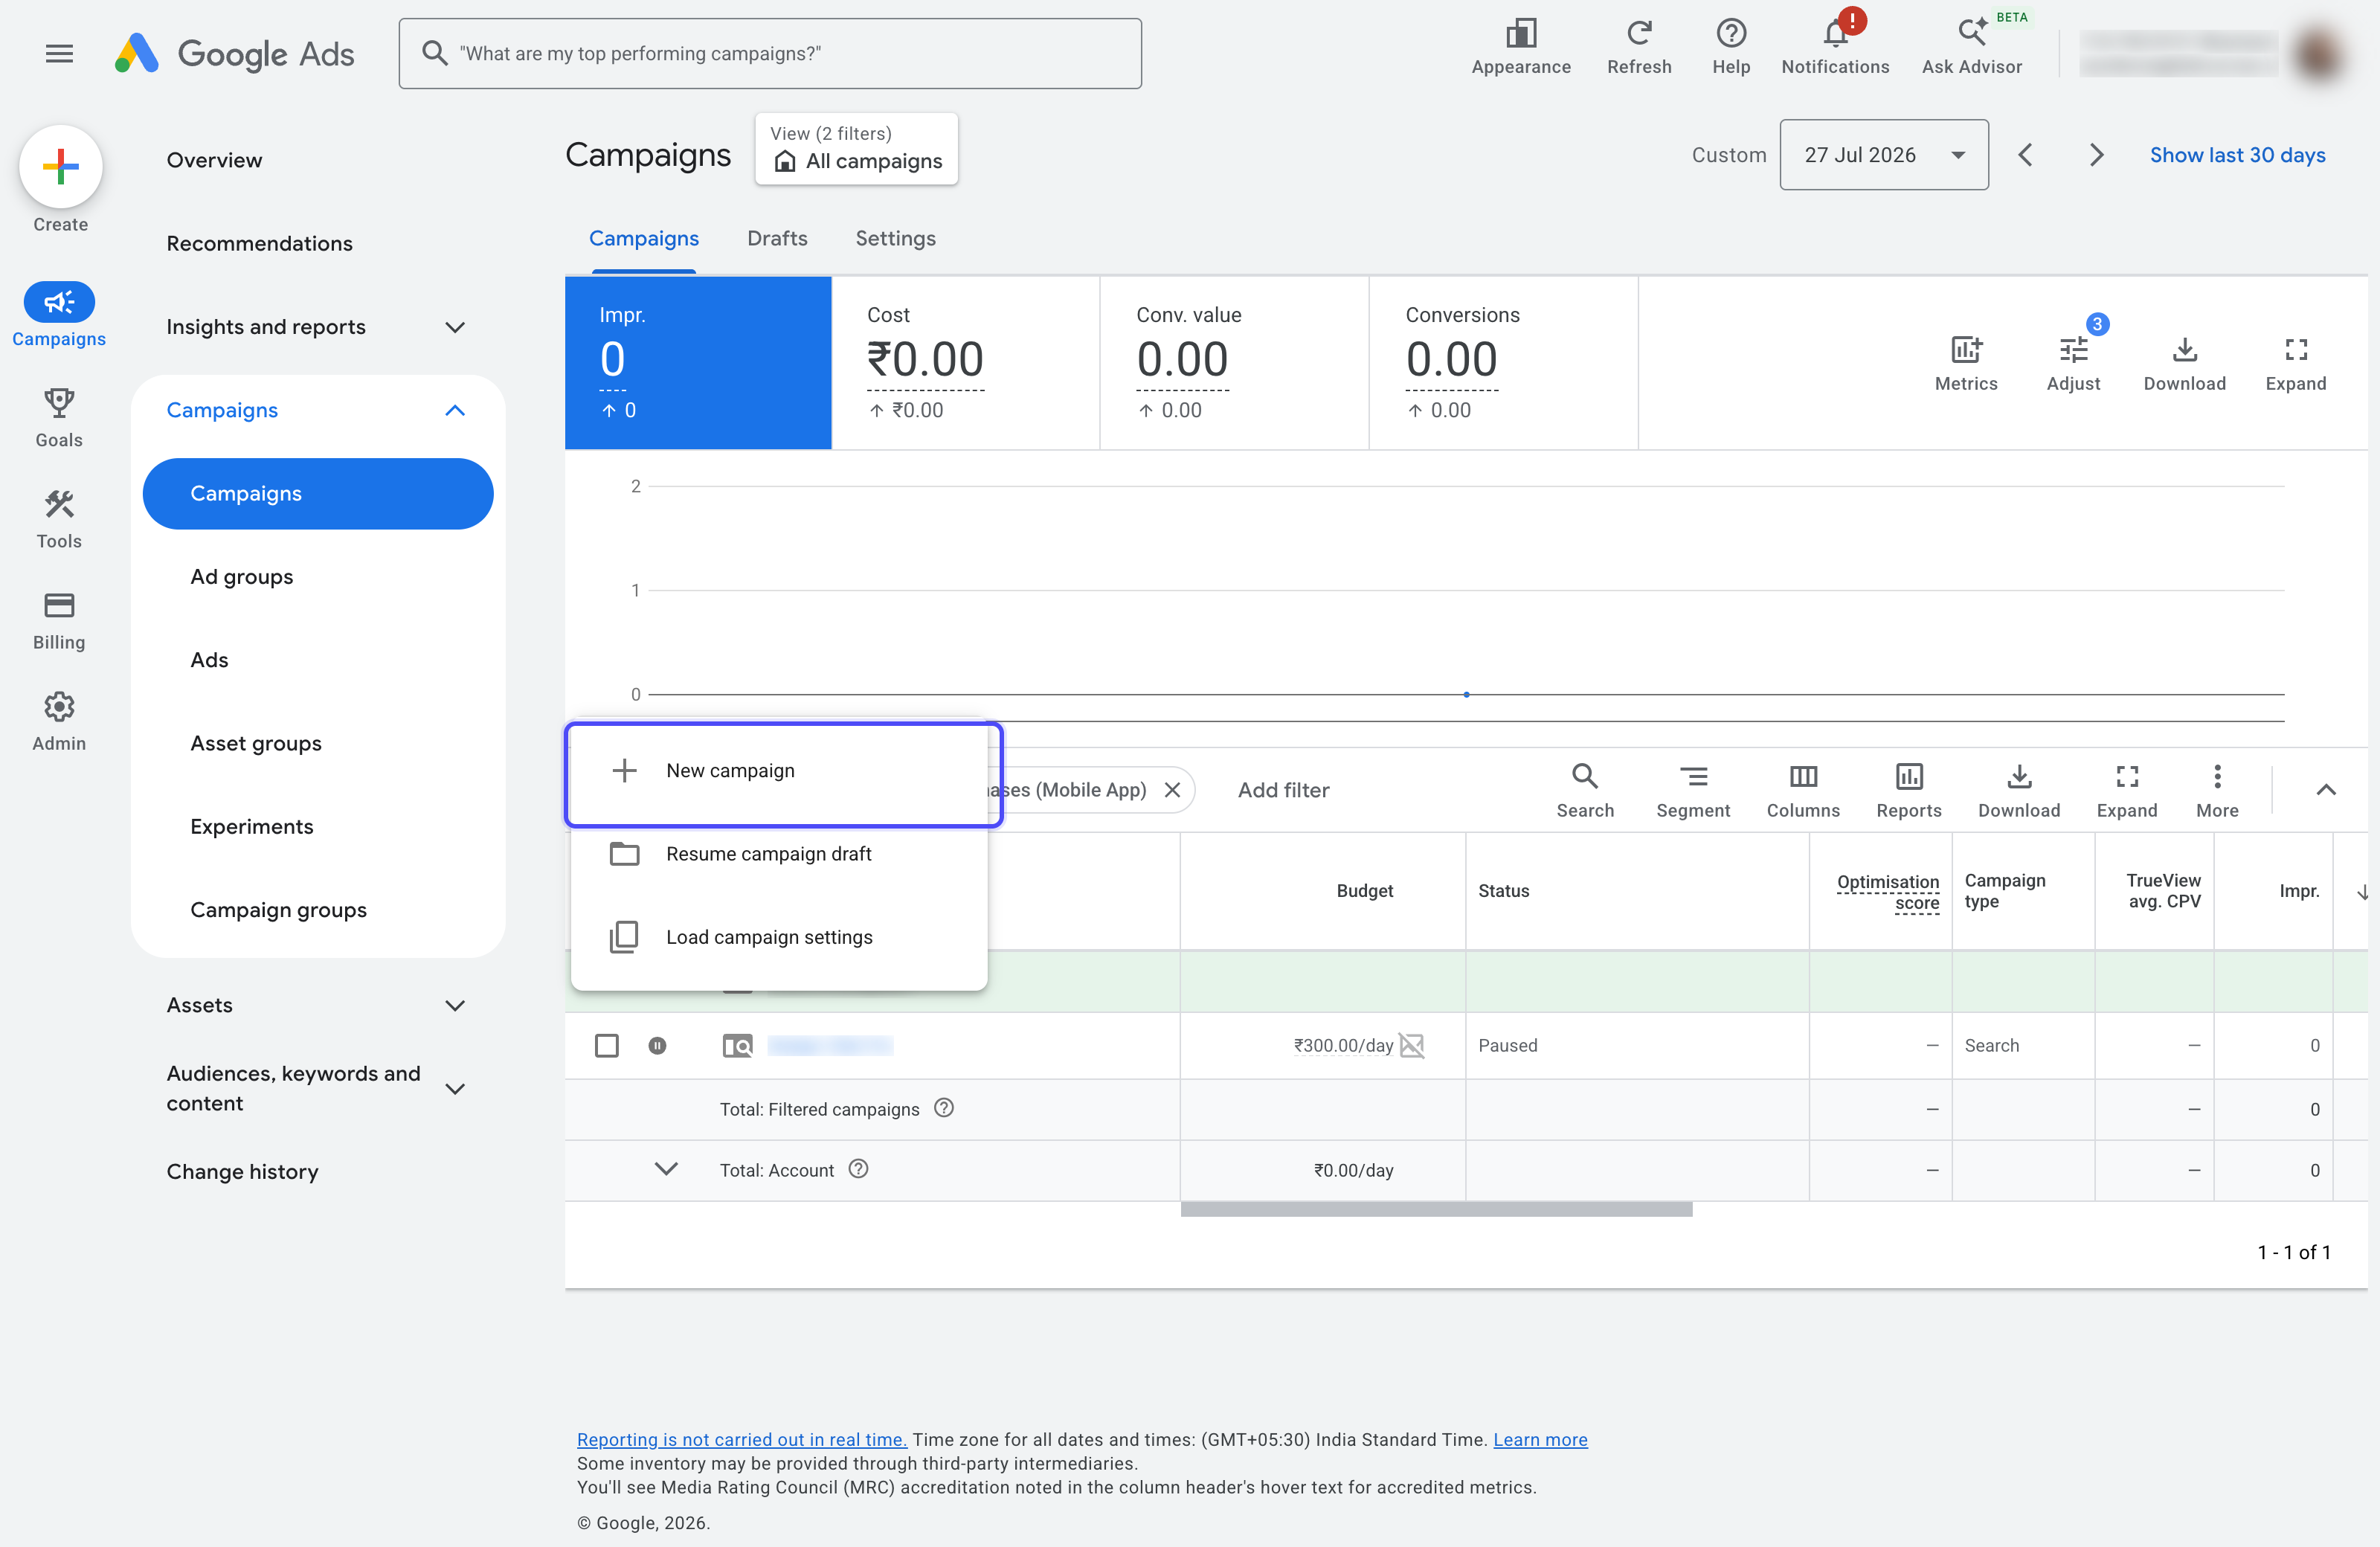
Task: Expand the Total: Account row chevron
Action: point(666,1169)
